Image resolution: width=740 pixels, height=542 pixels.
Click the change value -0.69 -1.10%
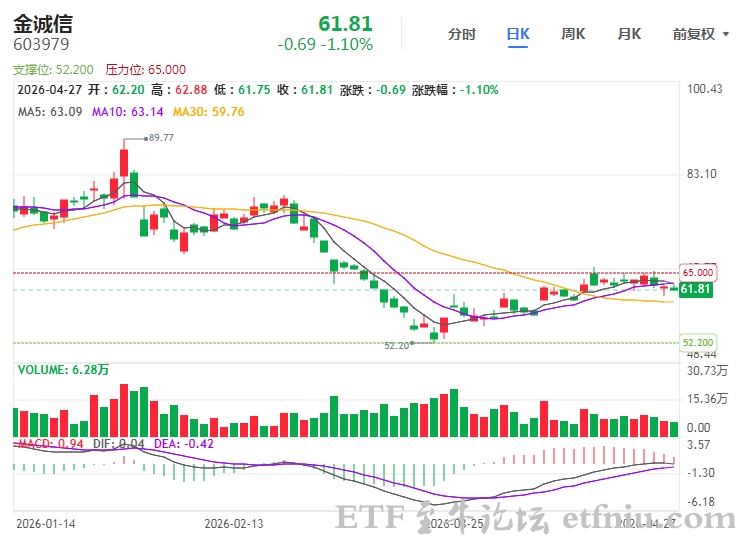tap(325, 45)
